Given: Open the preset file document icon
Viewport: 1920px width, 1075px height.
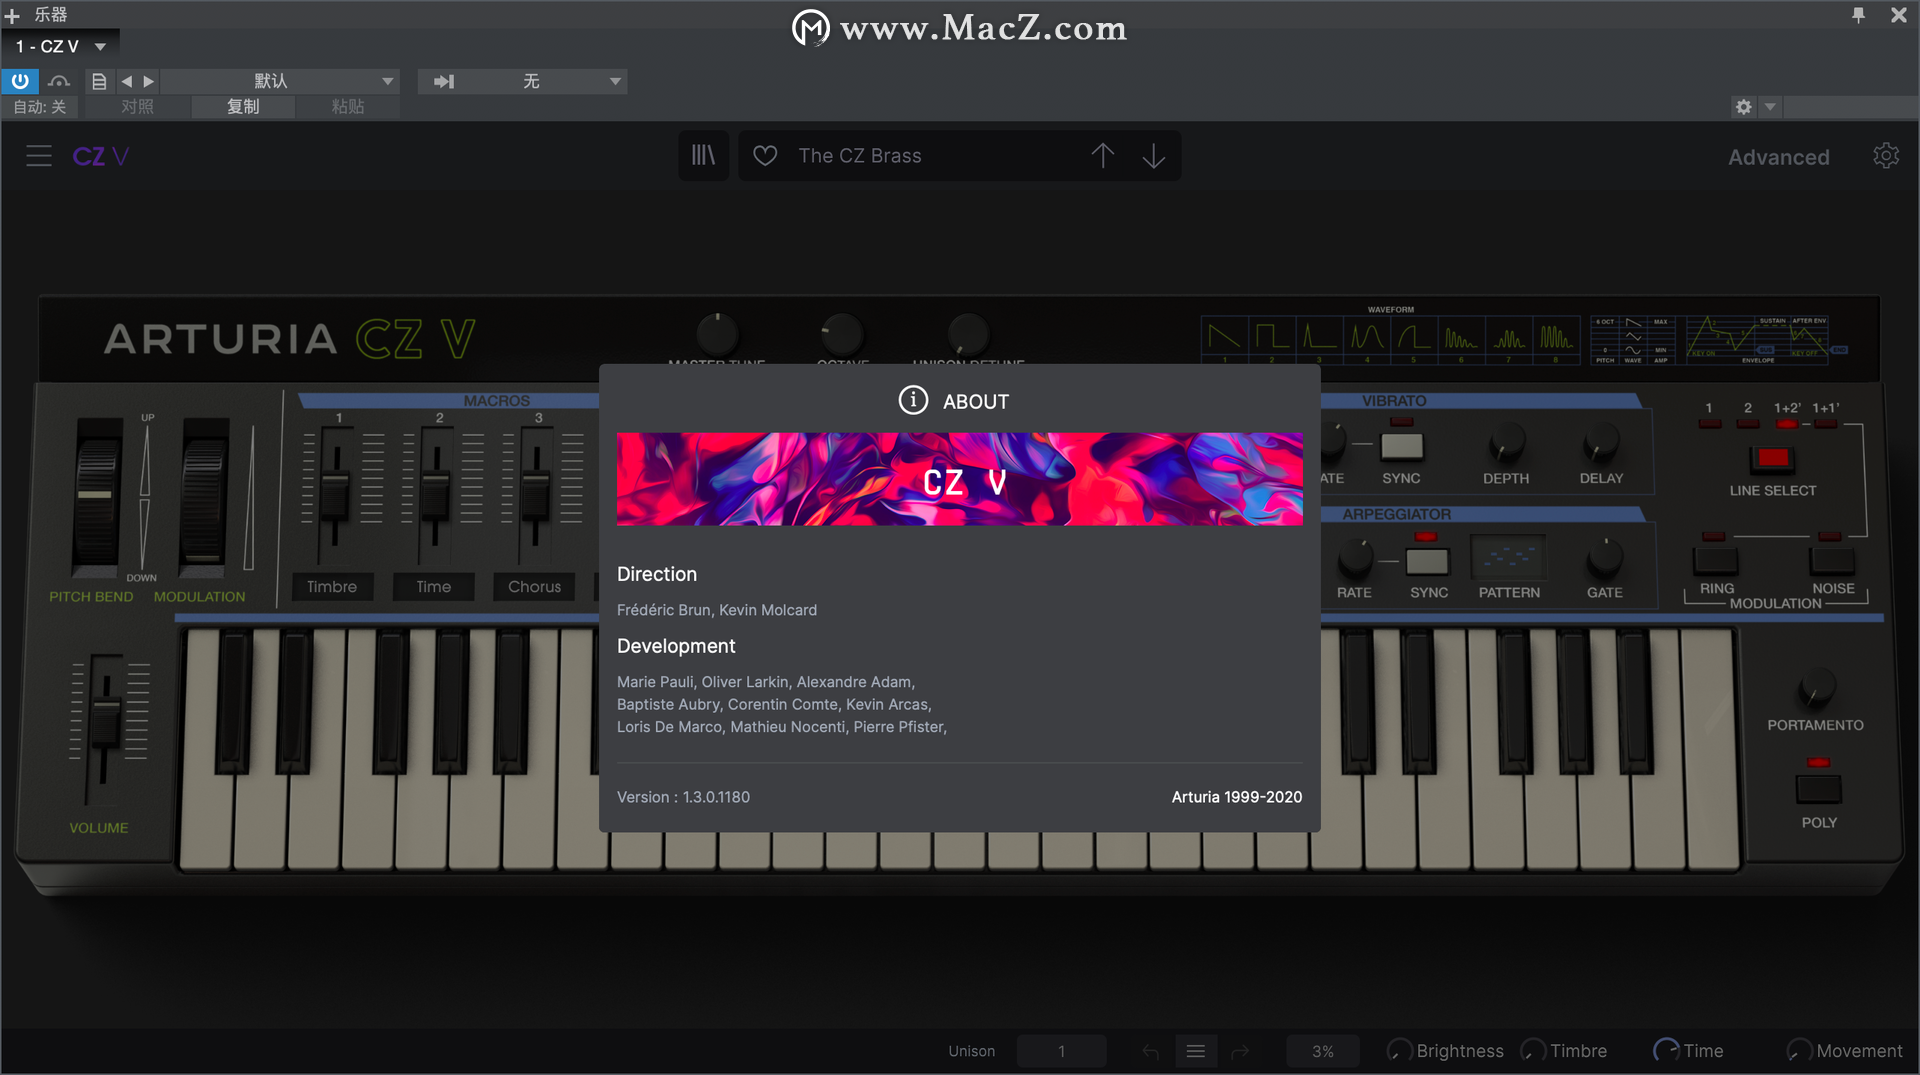Looking at the screenshot, I should click(x=99, y=81).
